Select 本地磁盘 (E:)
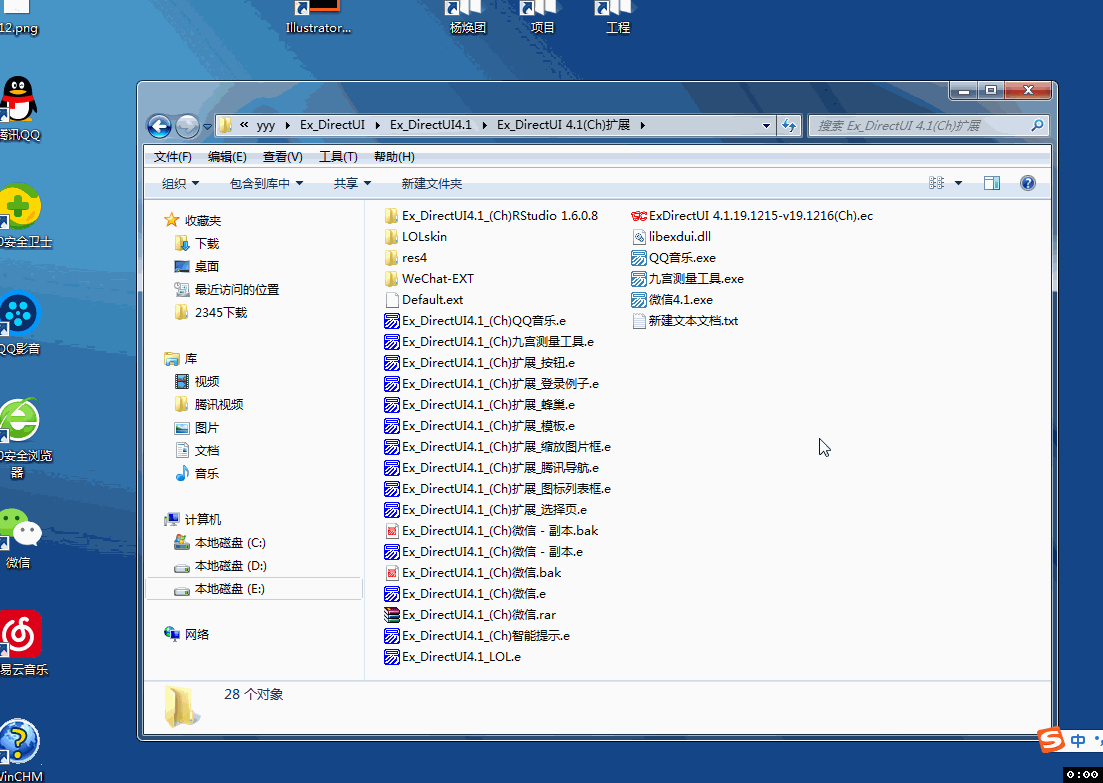1103x783 pixels. point(254,589)
